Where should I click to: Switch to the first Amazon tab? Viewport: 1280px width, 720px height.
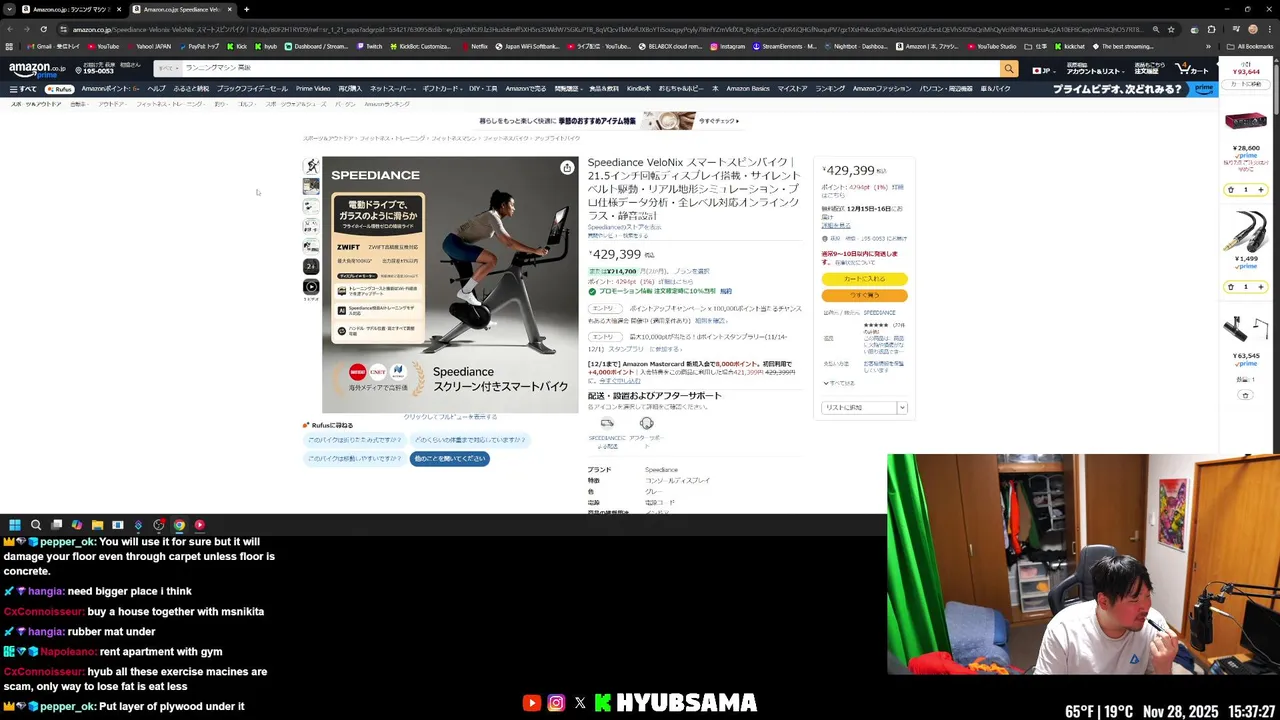pyautogui.click(x=70, y=9)
